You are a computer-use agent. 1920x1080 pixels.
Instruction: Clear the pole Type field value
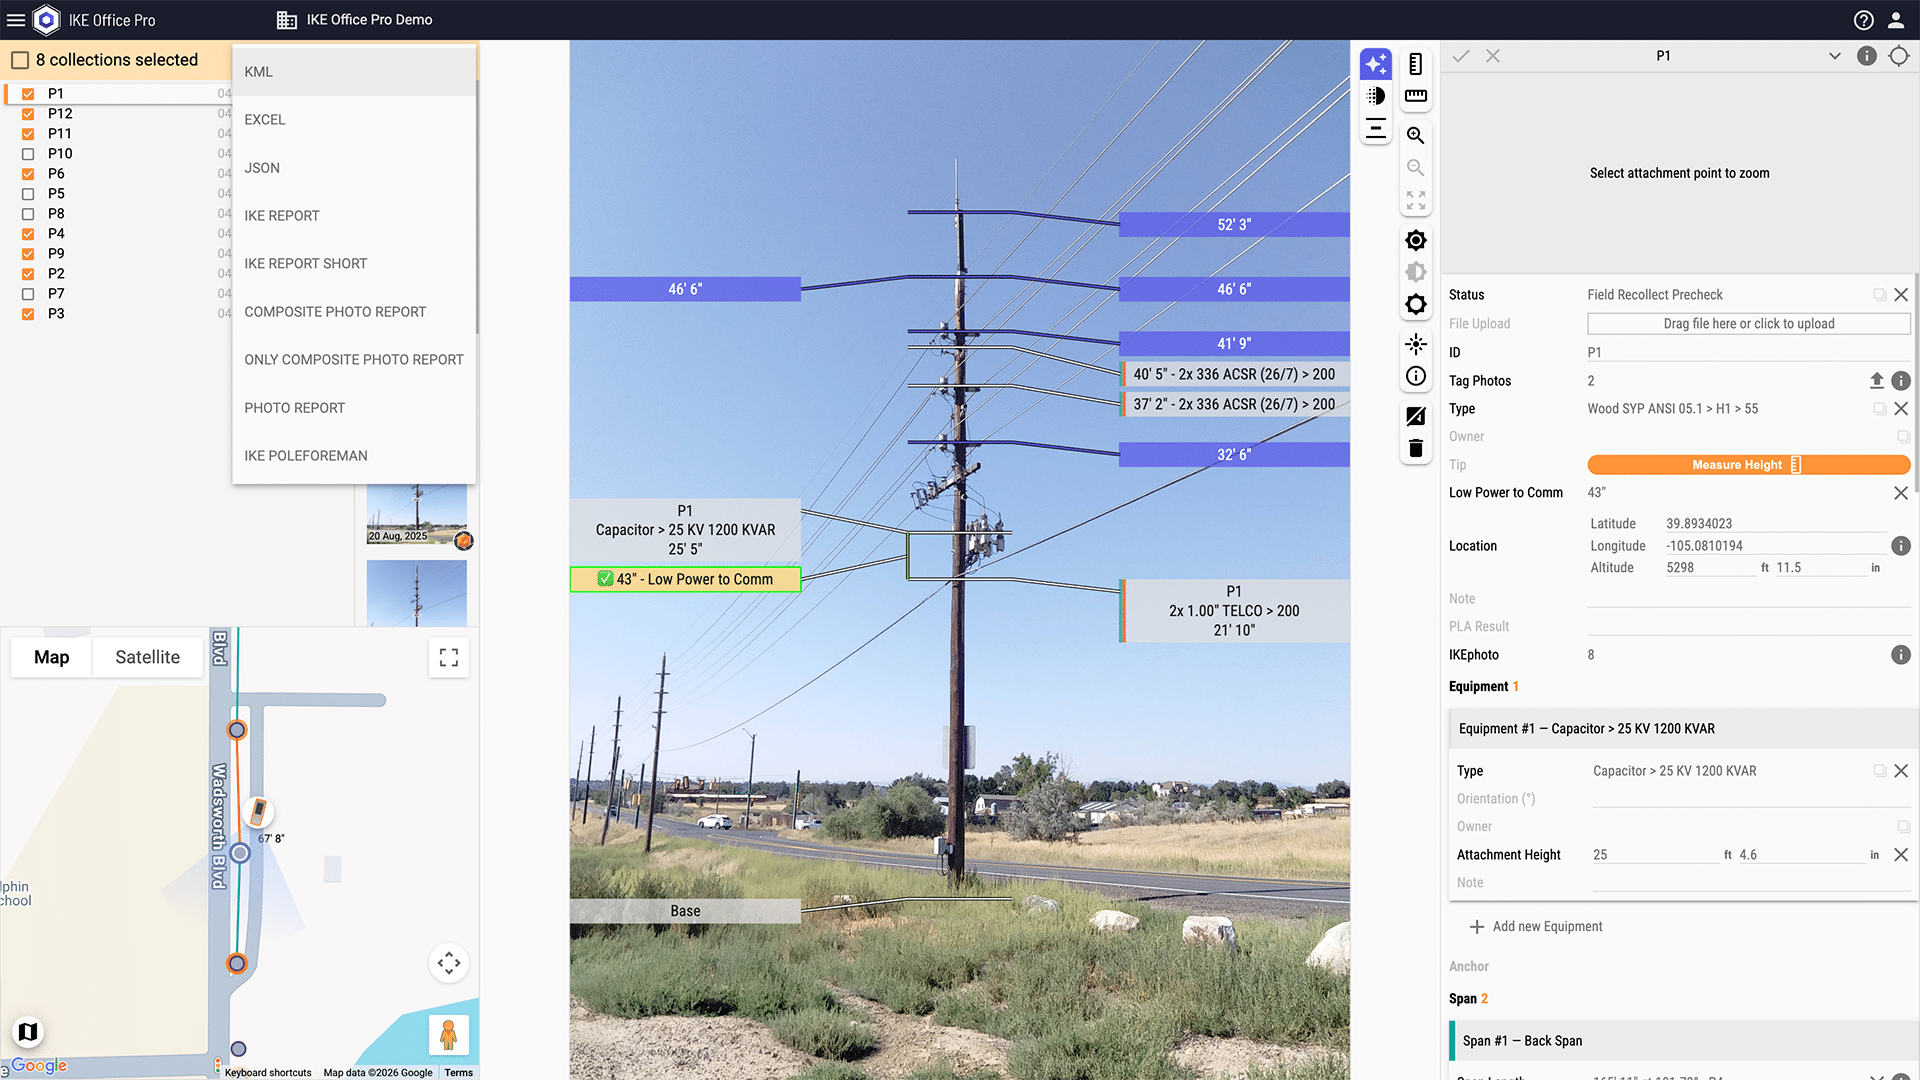pyautogui.click(x=1901, y=409)
